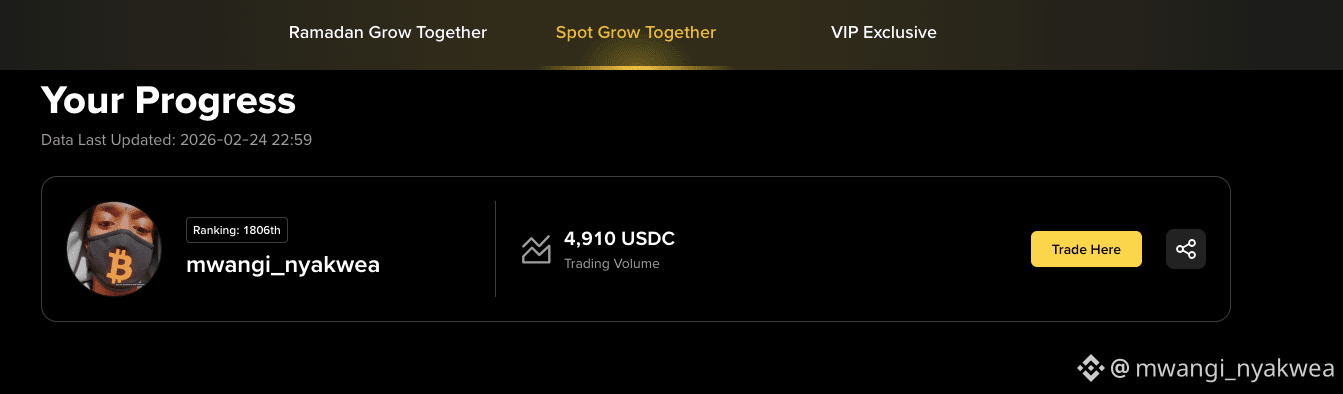
Task: Click the yellow Trade Here button
Action: pos(1086,249)
